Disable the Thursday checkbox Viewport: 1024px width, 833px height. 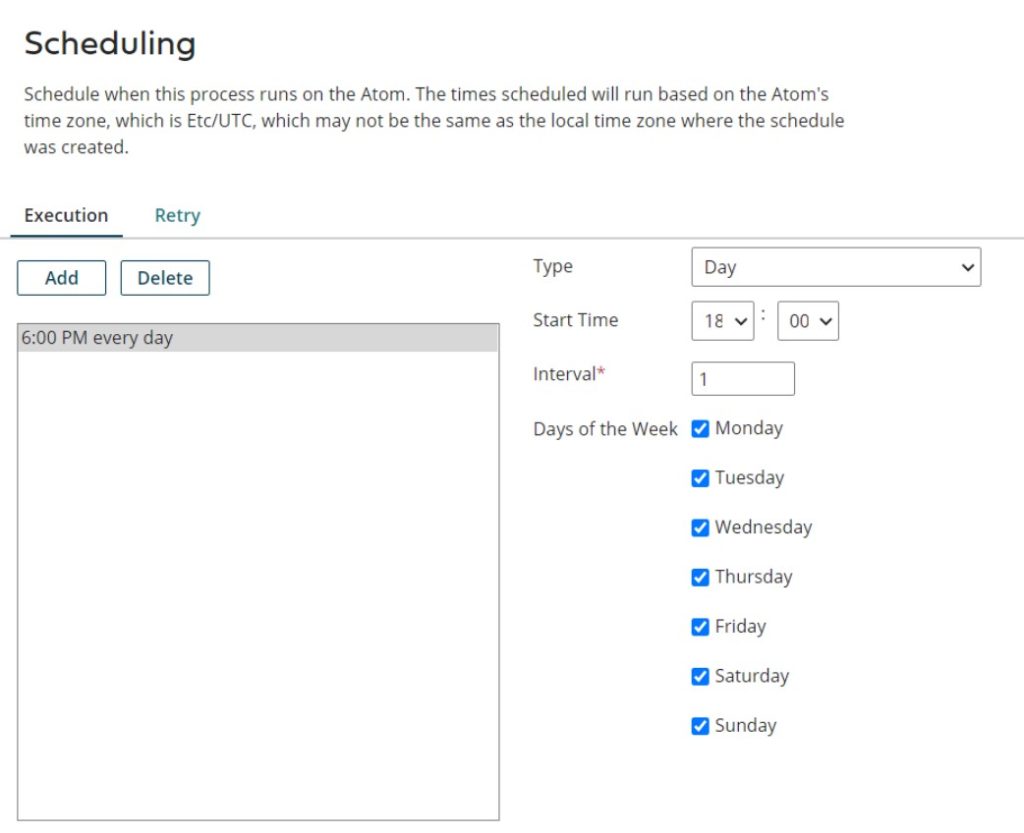(700, 577)
